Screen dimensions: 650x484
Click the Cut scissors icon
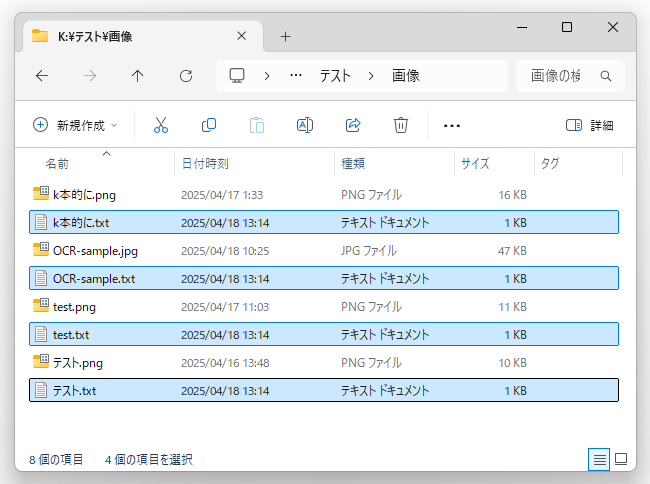point(161,125)
